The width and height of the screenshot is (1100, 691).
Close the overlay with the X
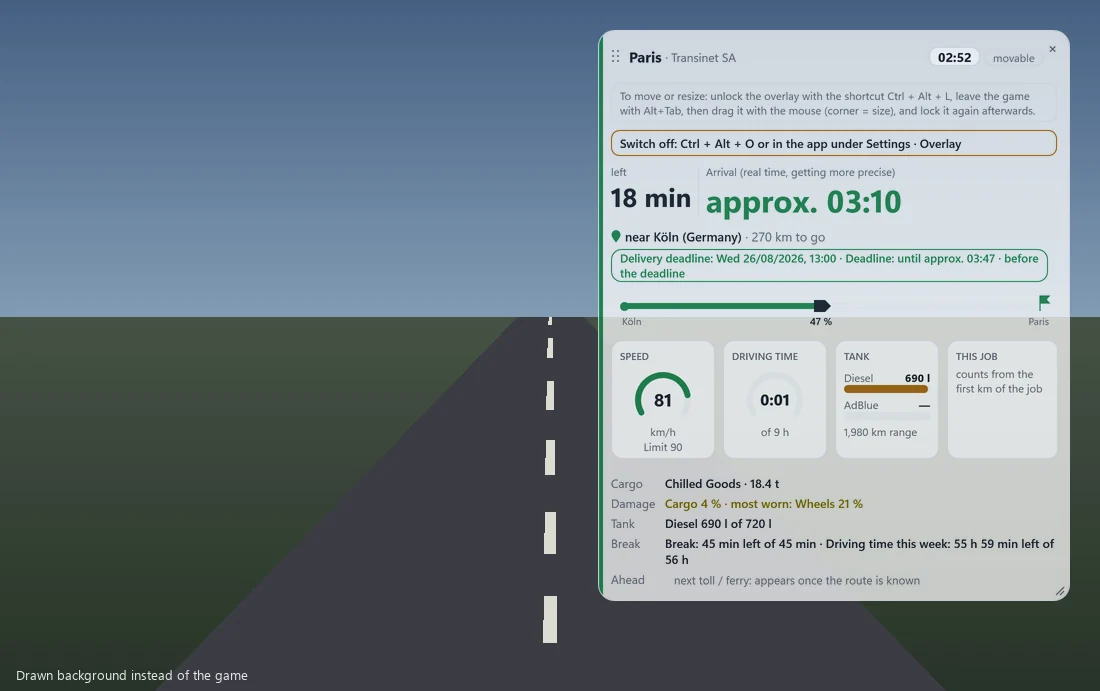1052,49
